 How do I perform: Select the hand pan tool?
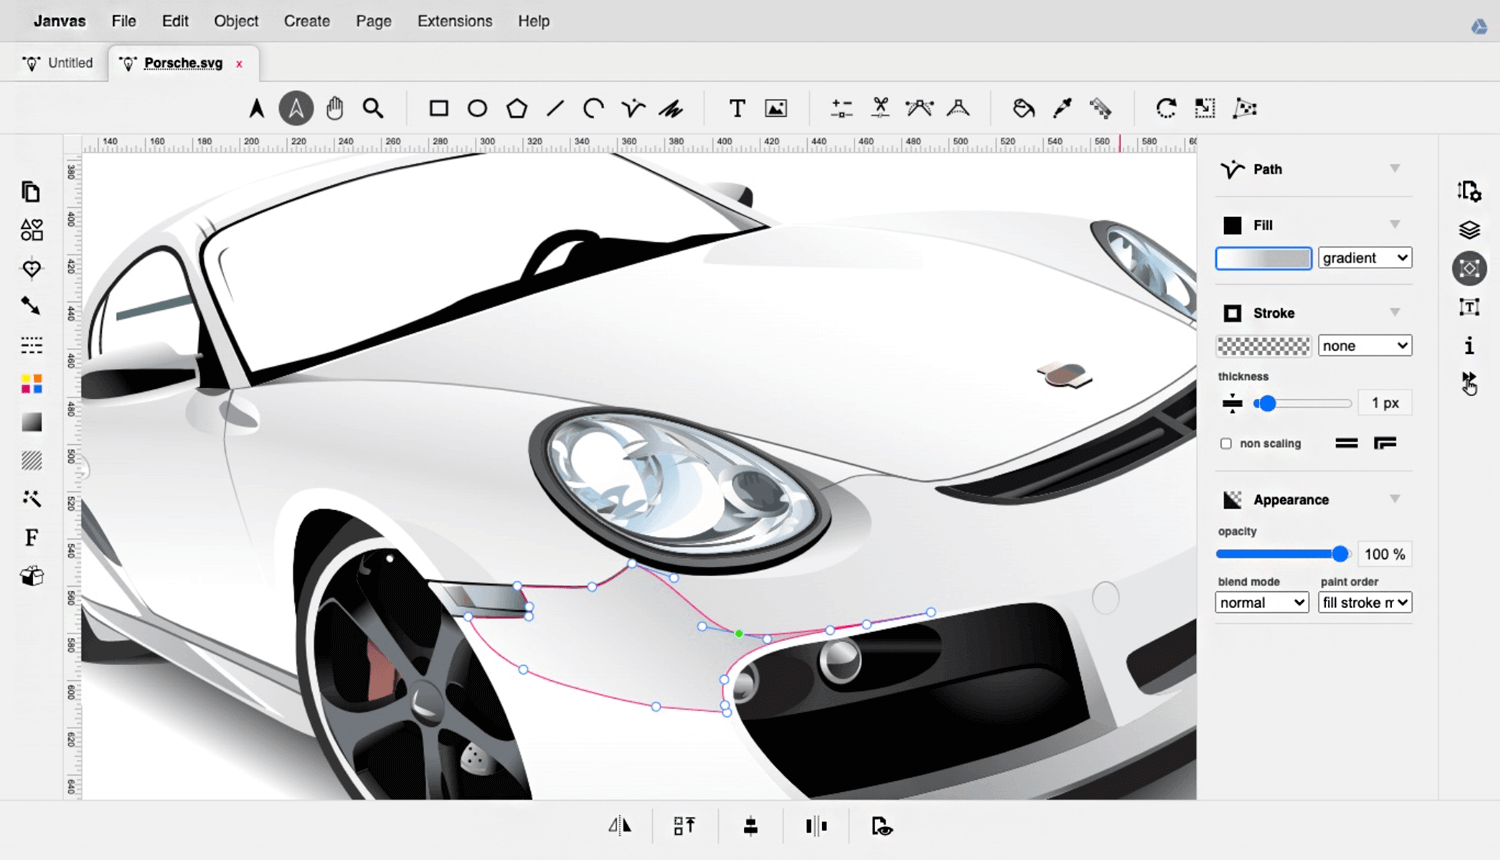click(x=335, y=108)
